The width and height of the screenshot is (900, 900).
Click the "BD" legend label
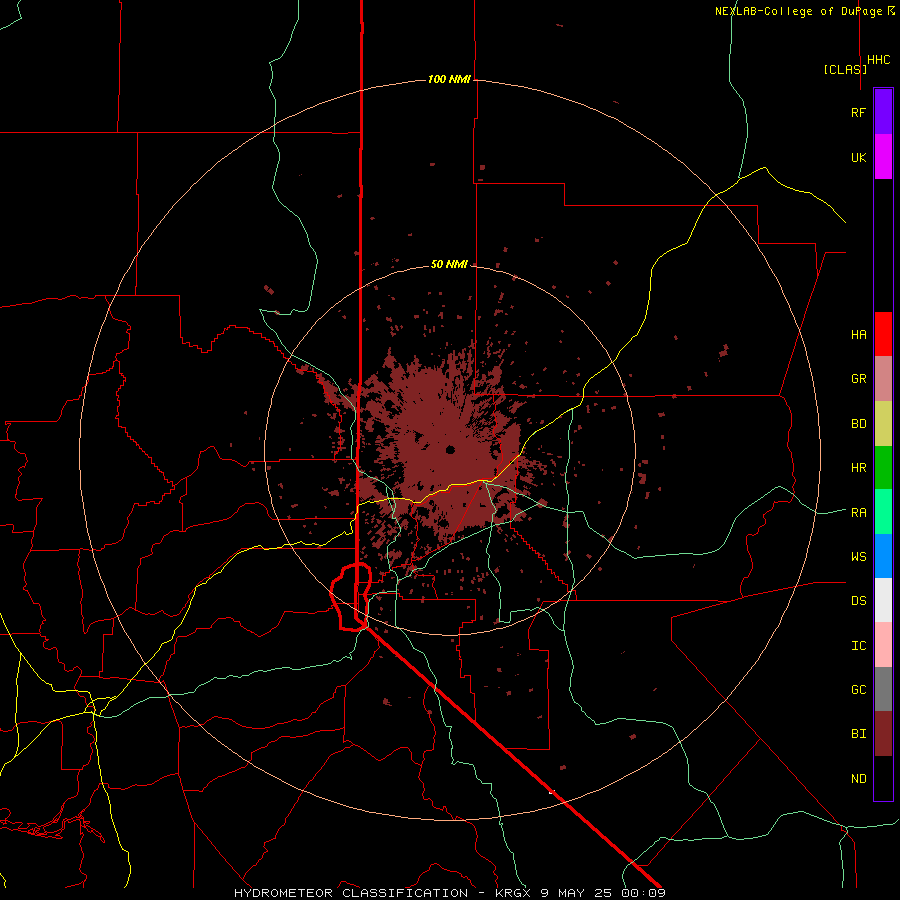pos(859,424)
